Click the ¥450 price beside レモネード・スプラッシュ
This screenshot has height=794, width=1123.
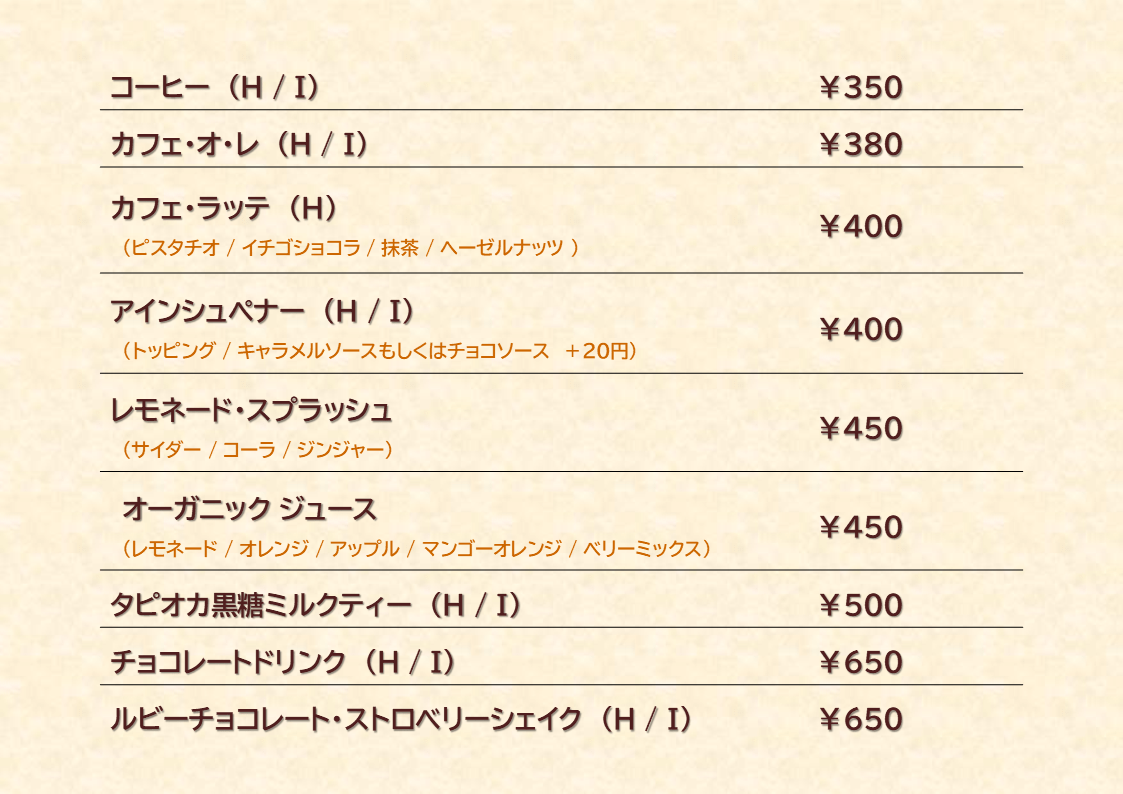coord(861,429)
